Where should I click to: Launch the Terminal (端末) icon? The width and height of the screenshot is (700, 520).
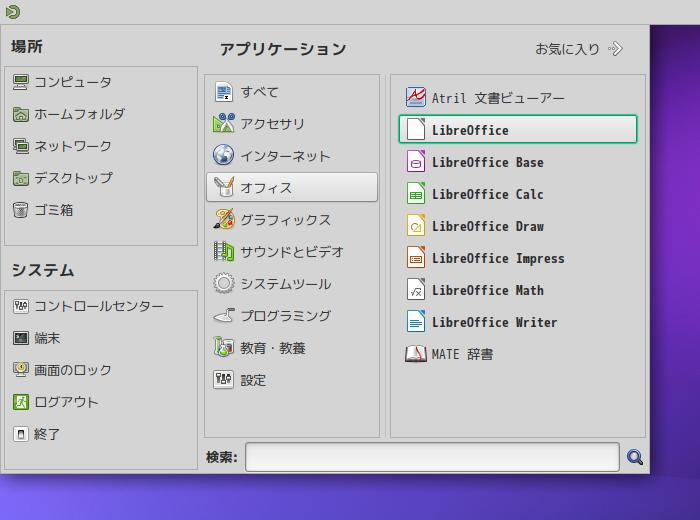tap(21, 338)
